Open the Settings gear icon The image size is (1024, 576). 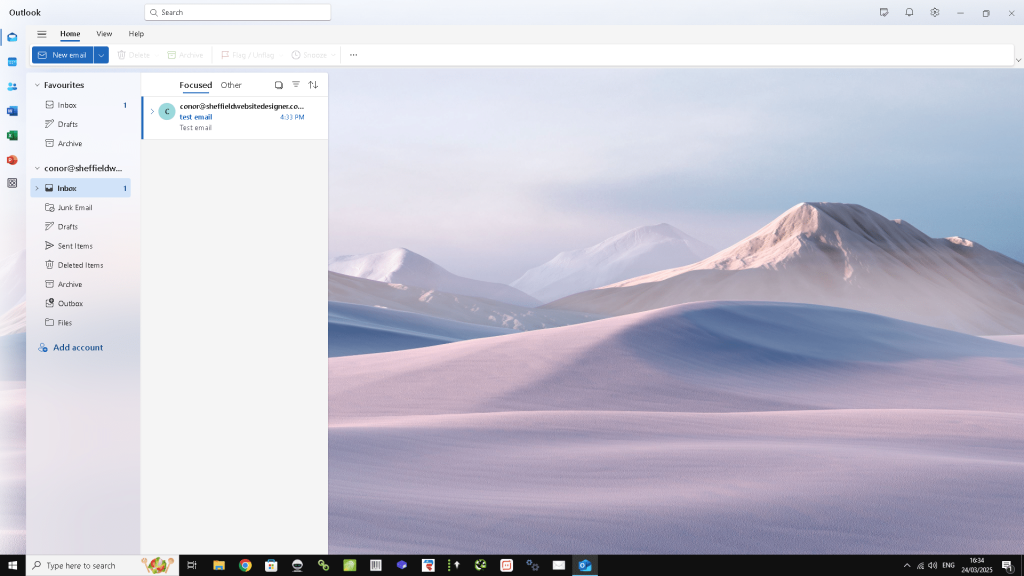[935, 12]
